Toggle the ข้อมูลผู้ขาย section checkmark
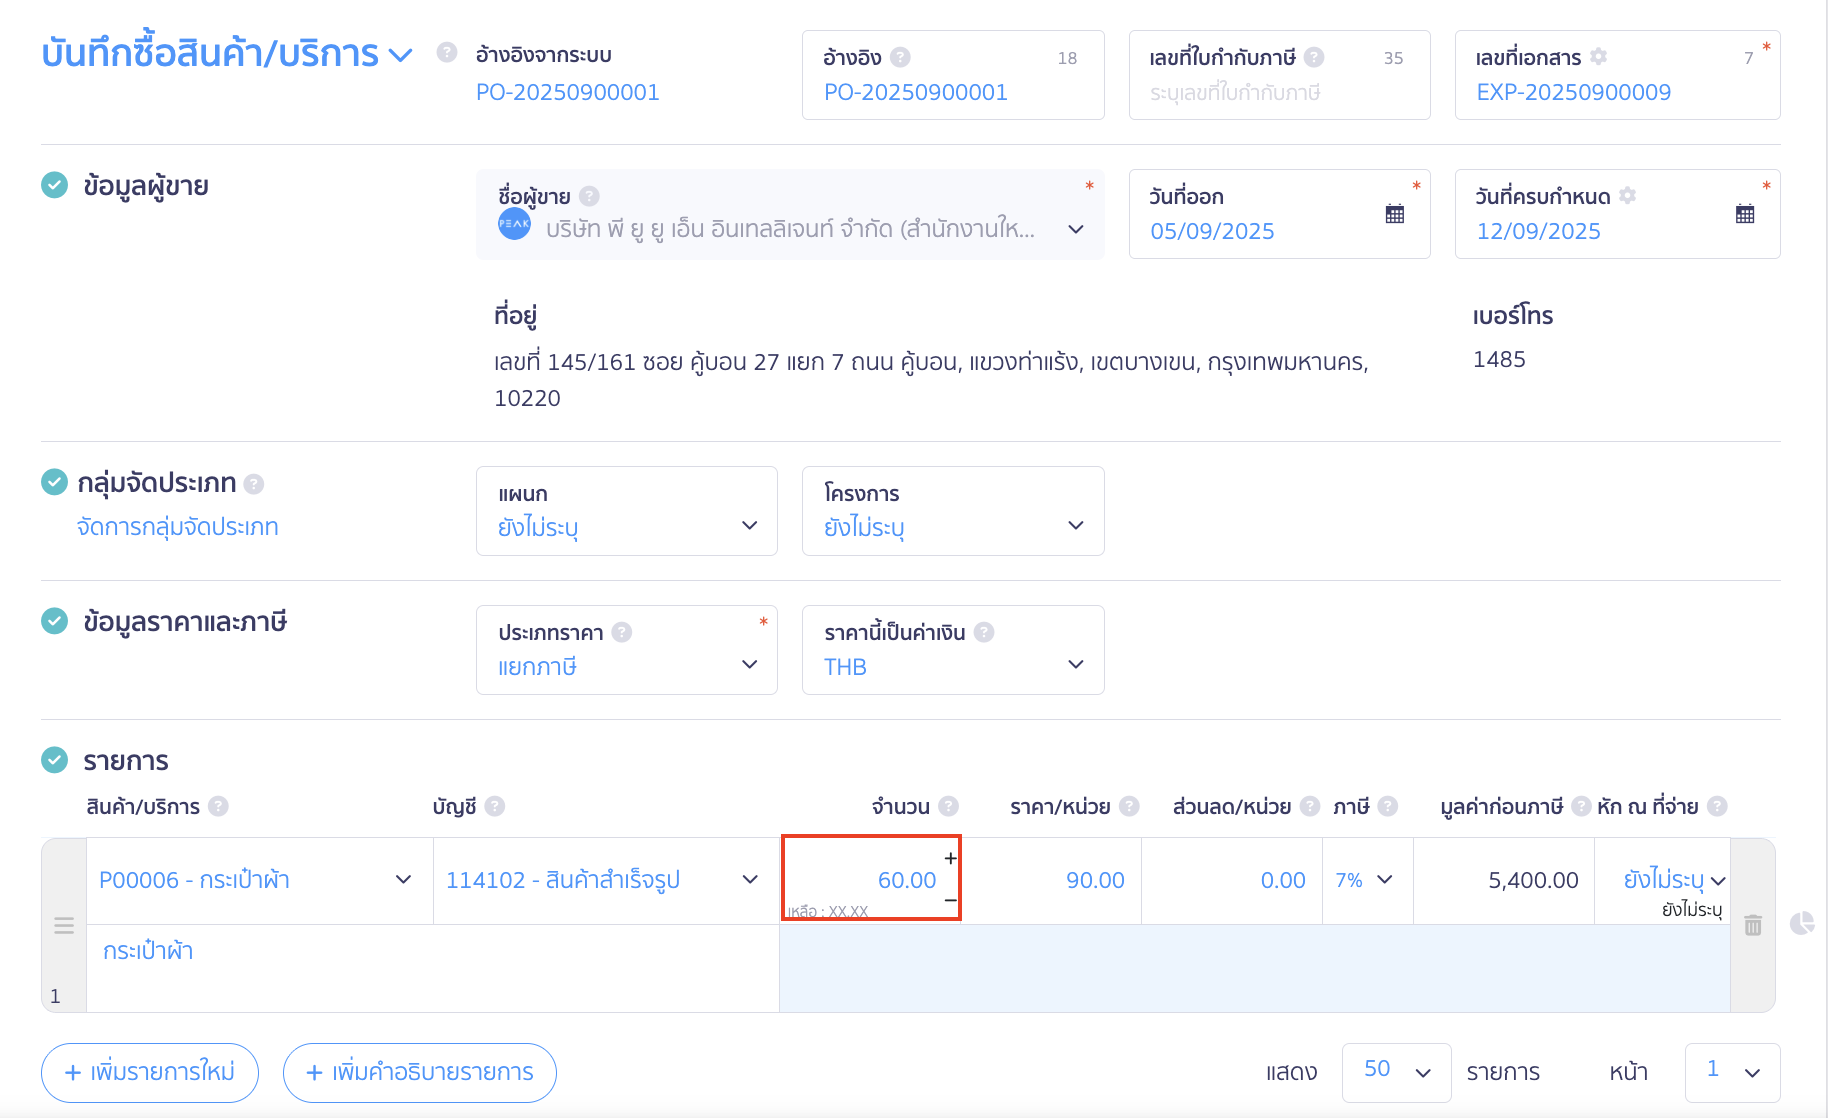Screen dimensions: 1828x1118 tap(55, 185)
